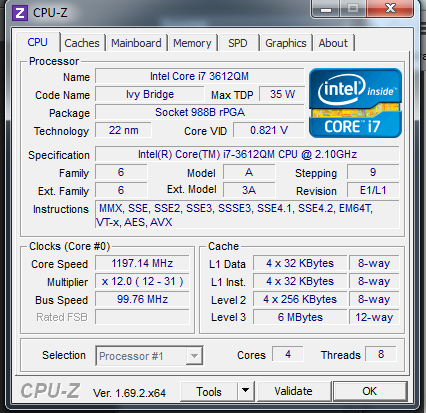Open the About tab

(x=333, y=43)
